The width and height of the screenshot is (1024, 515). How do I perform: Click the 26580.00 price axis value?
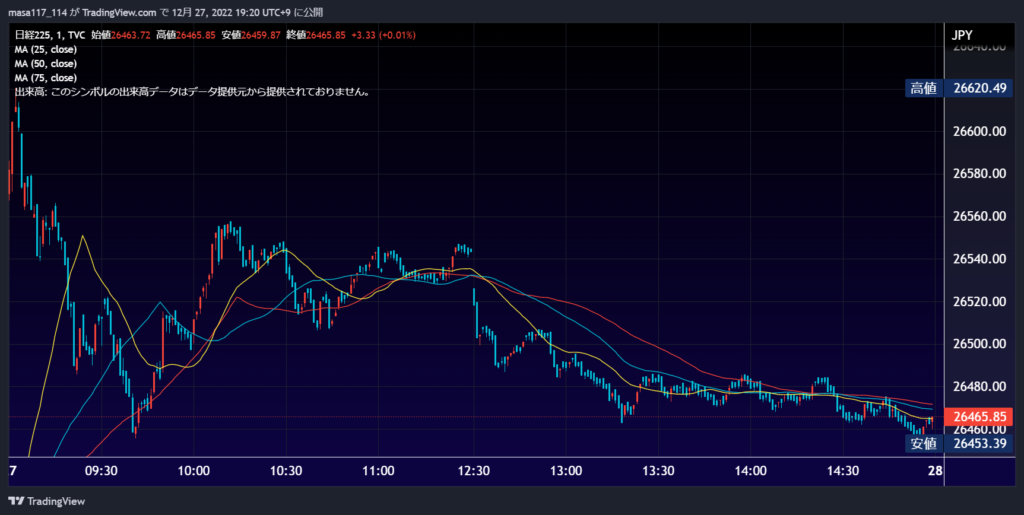[x=980, y=174]
